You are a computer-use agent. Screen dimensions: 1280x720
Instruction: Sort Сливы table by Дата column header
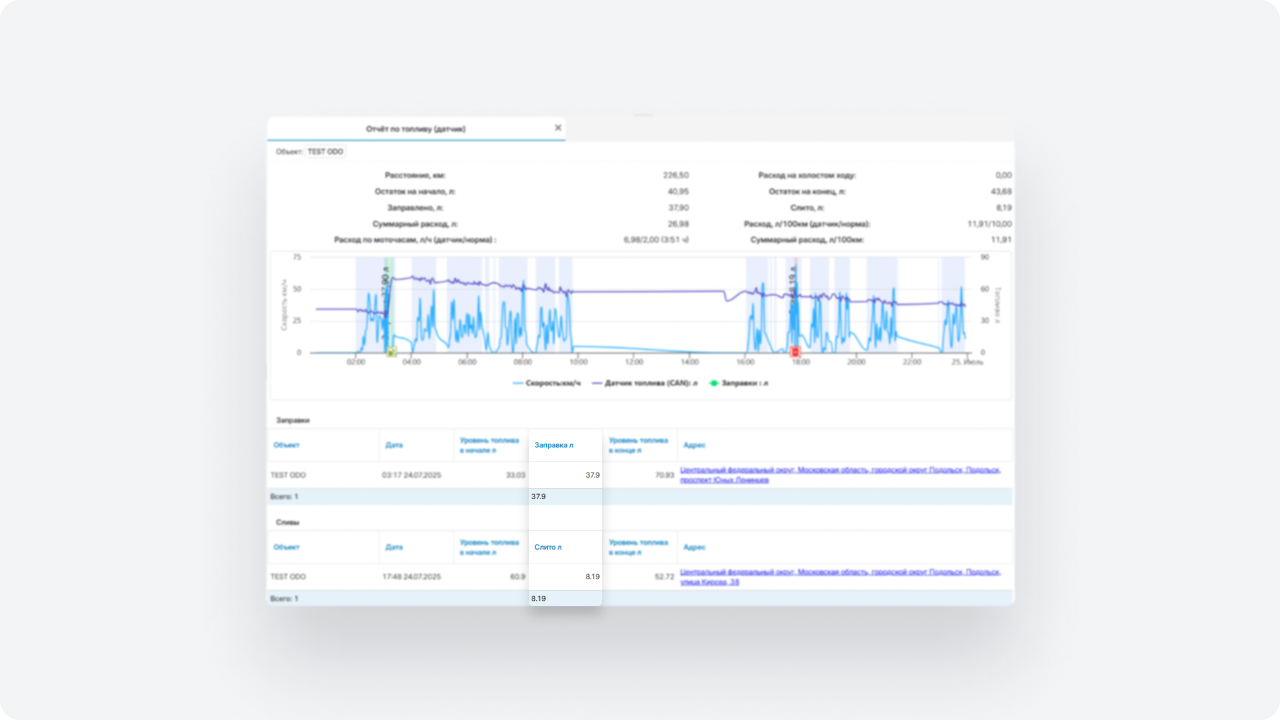coord(394,547)
